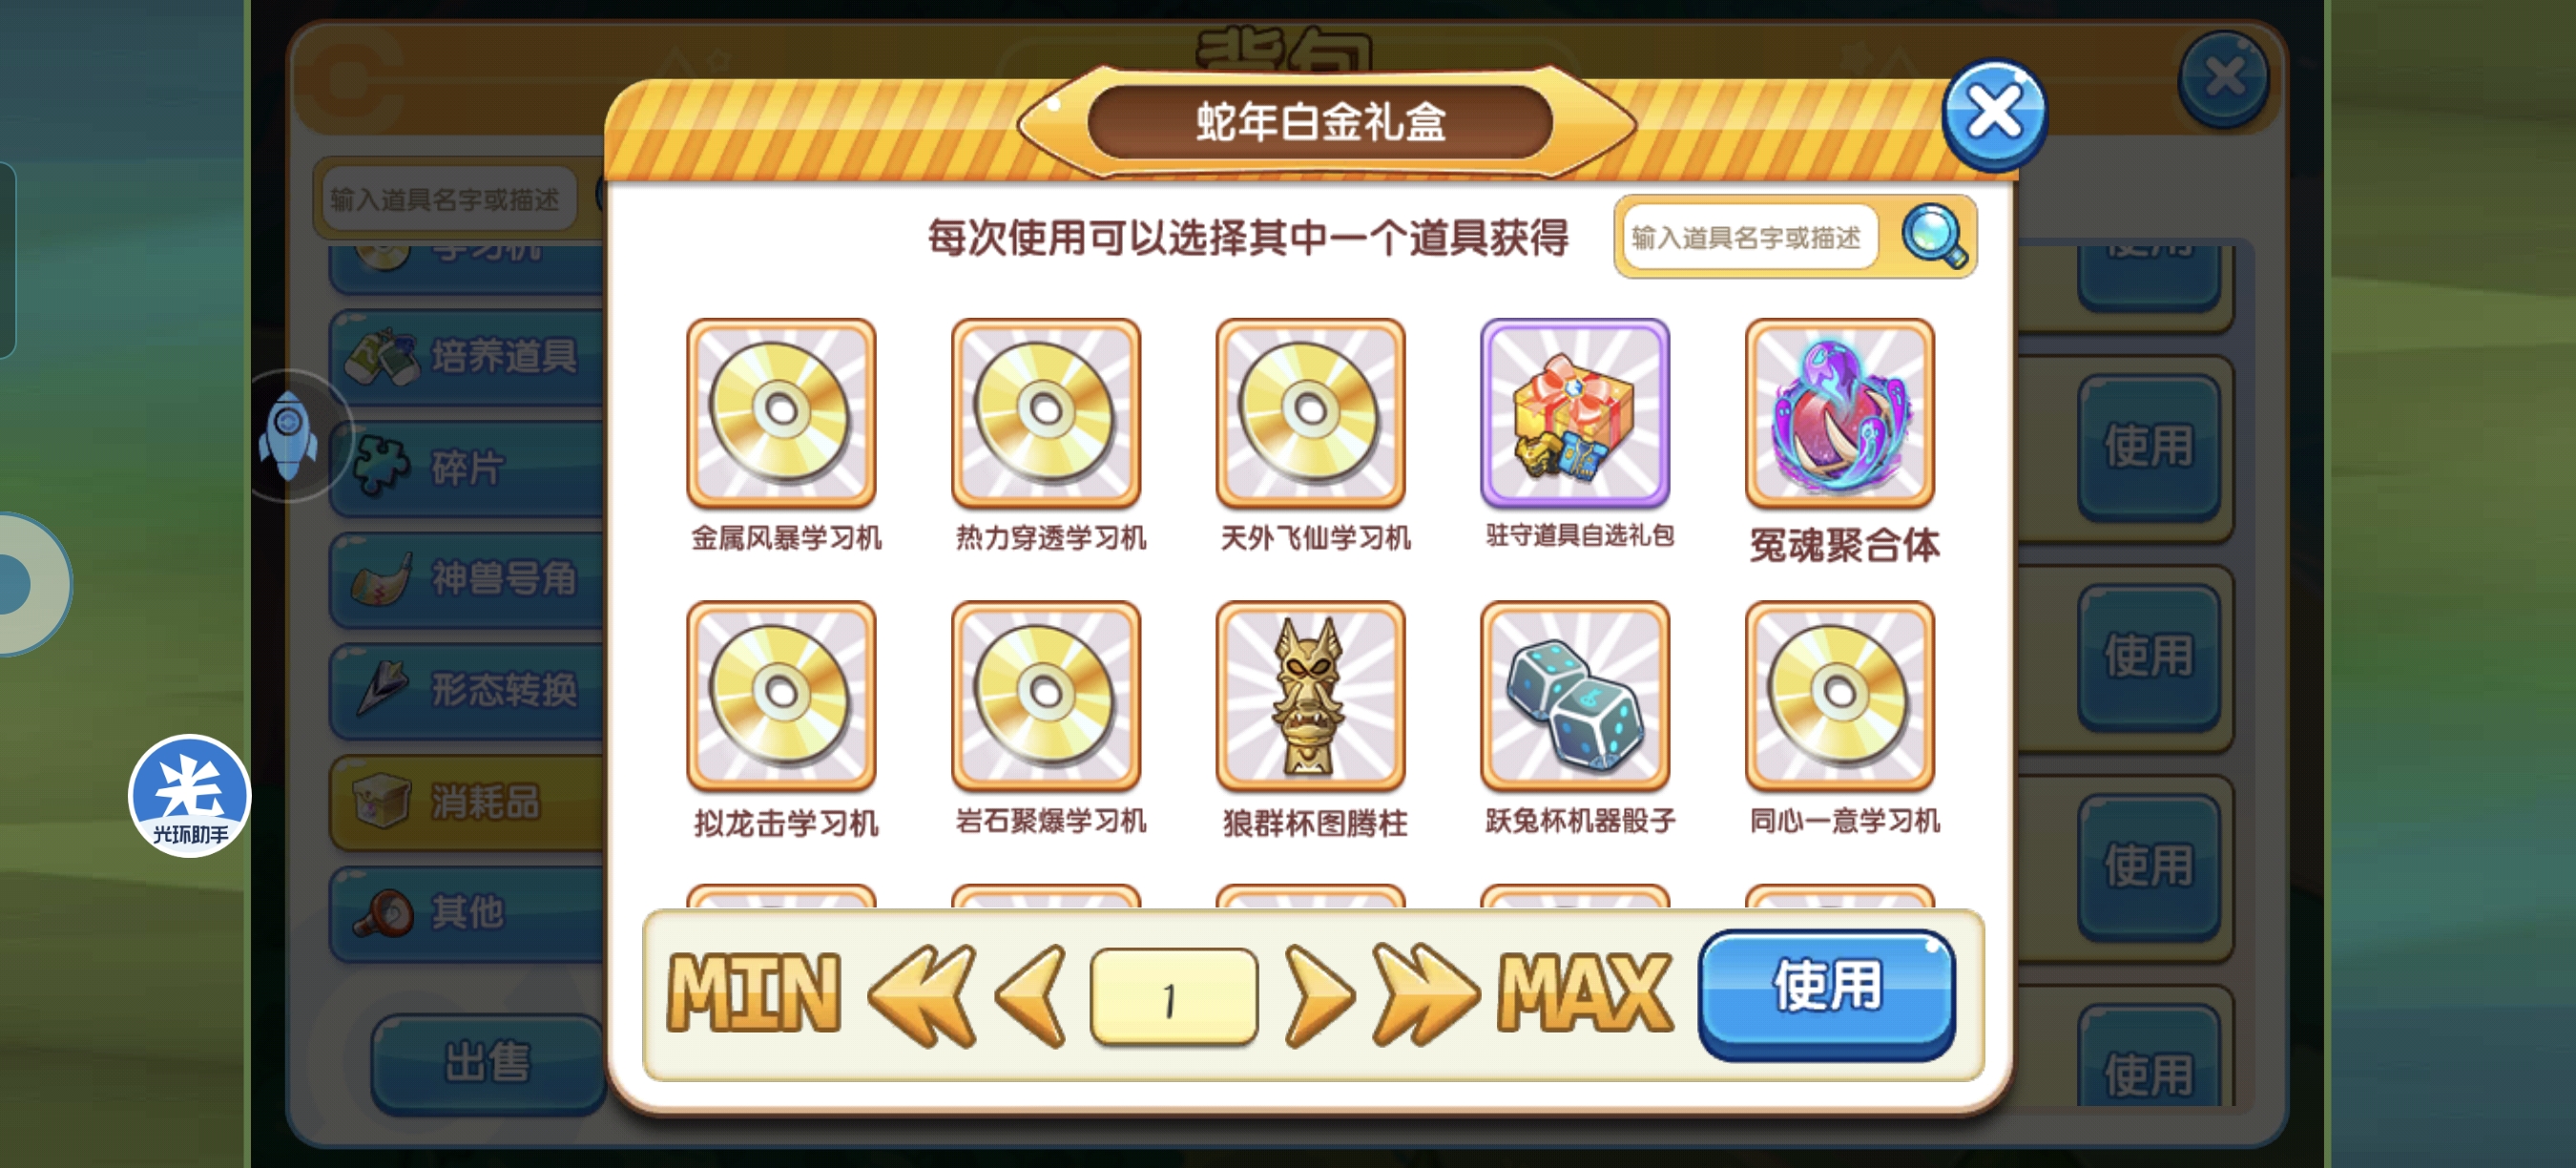The width and height of the screenshot is (2576, 1168).
Task: Select the 金属风暴学习机 disc item
Action: [781, 413]
